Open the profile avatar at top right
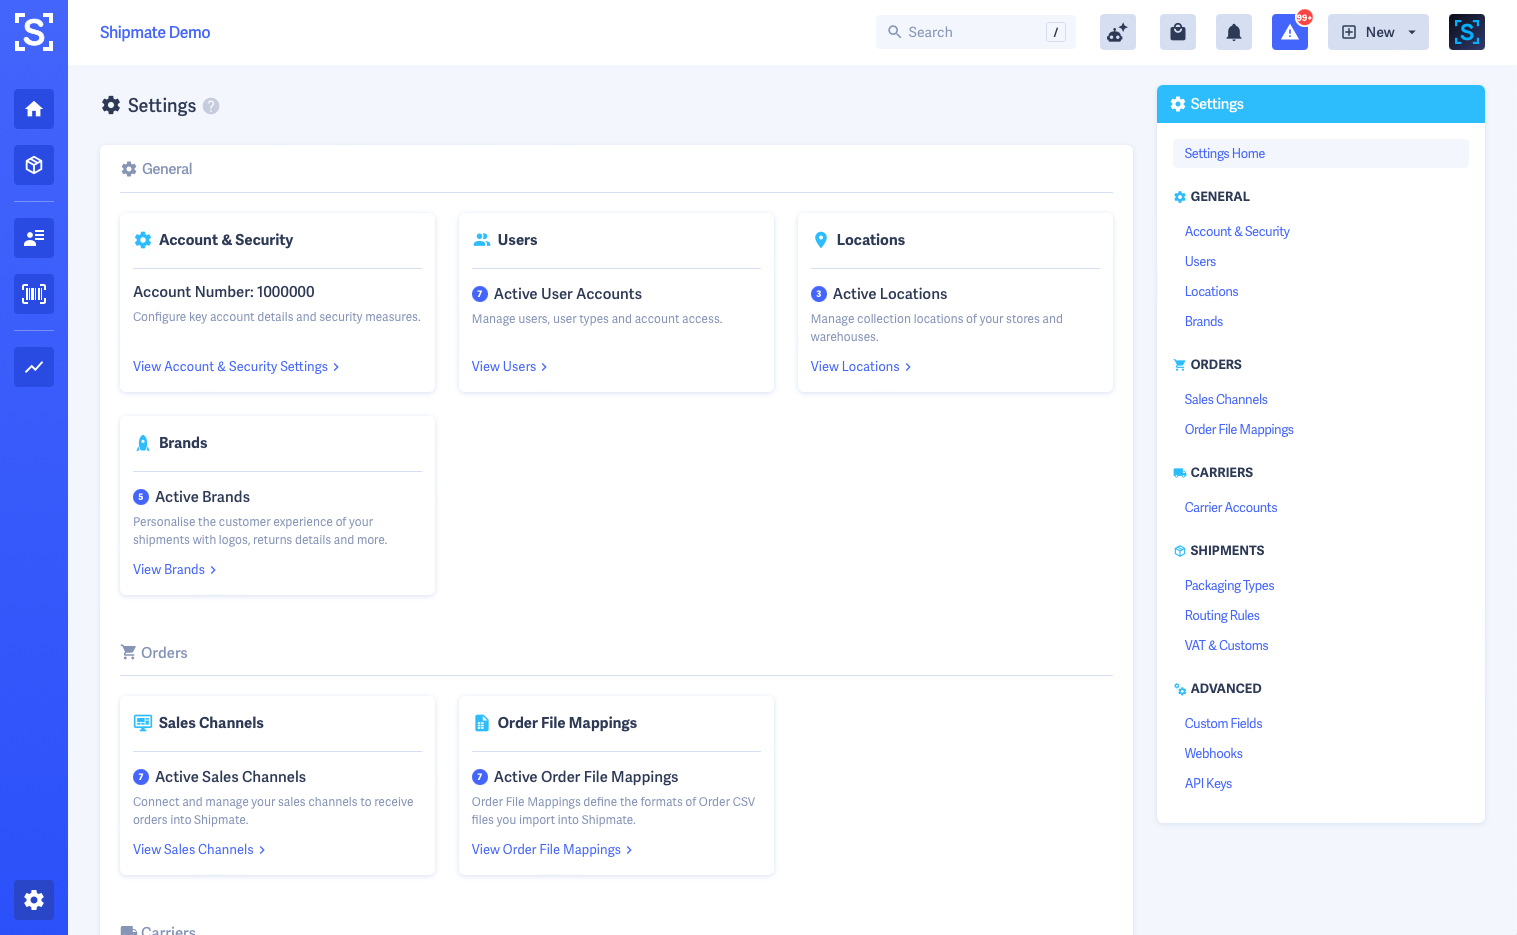 (x=1467, y=32)
